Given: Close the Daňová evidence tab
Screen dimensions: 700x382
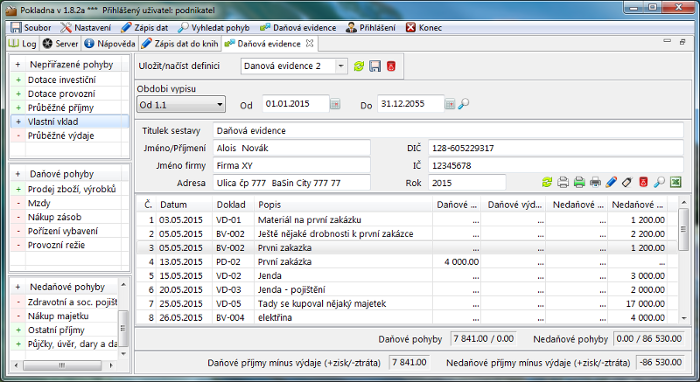Looking at the screenshot, I should (309, 43).
